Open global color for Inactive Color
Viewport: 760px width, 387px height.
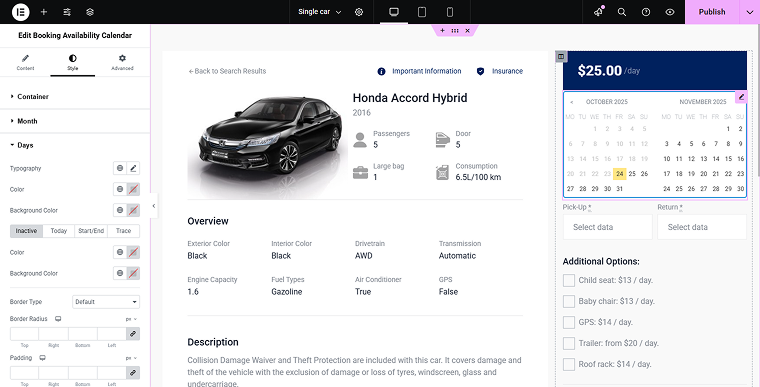pyautogui.click(x=120, y=252)
